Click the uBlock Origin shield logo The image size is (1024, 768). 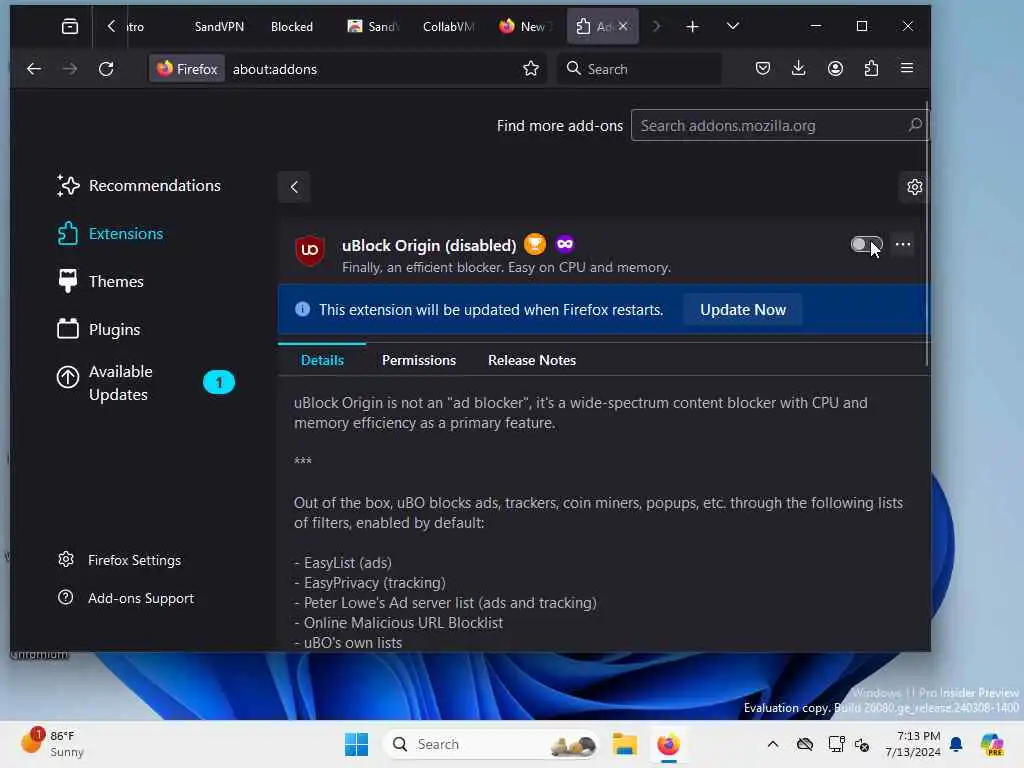click(310, 250)
